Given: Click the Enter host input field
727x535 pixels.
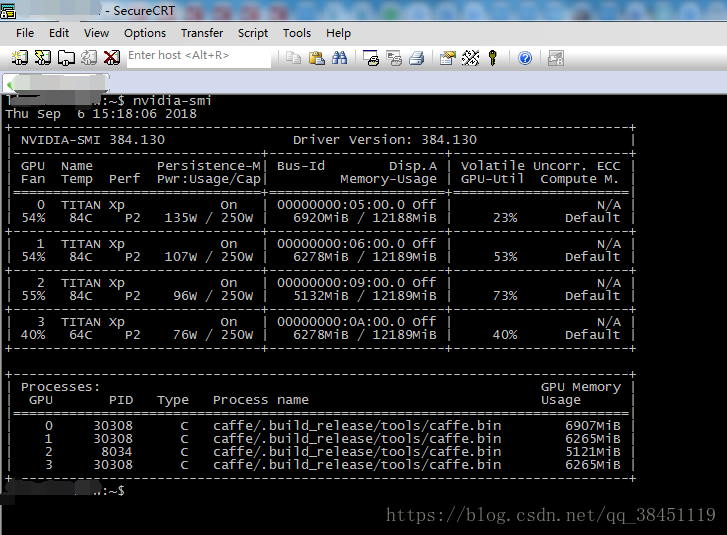Looking at the screenshot, I should click(x=199, y=57).
